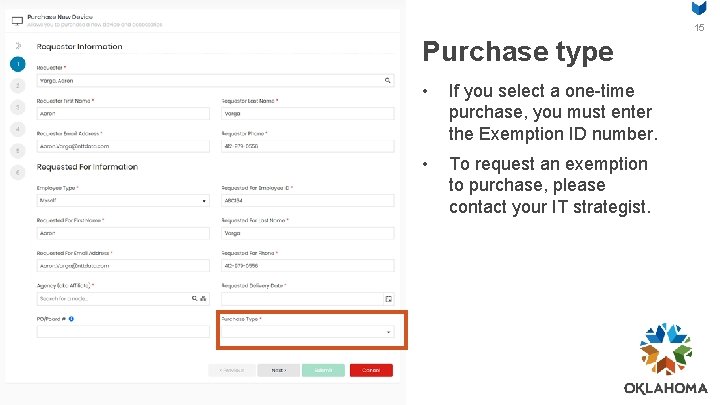
Task: Click the Requester Last Name field
Action: [x=306, y=113]
